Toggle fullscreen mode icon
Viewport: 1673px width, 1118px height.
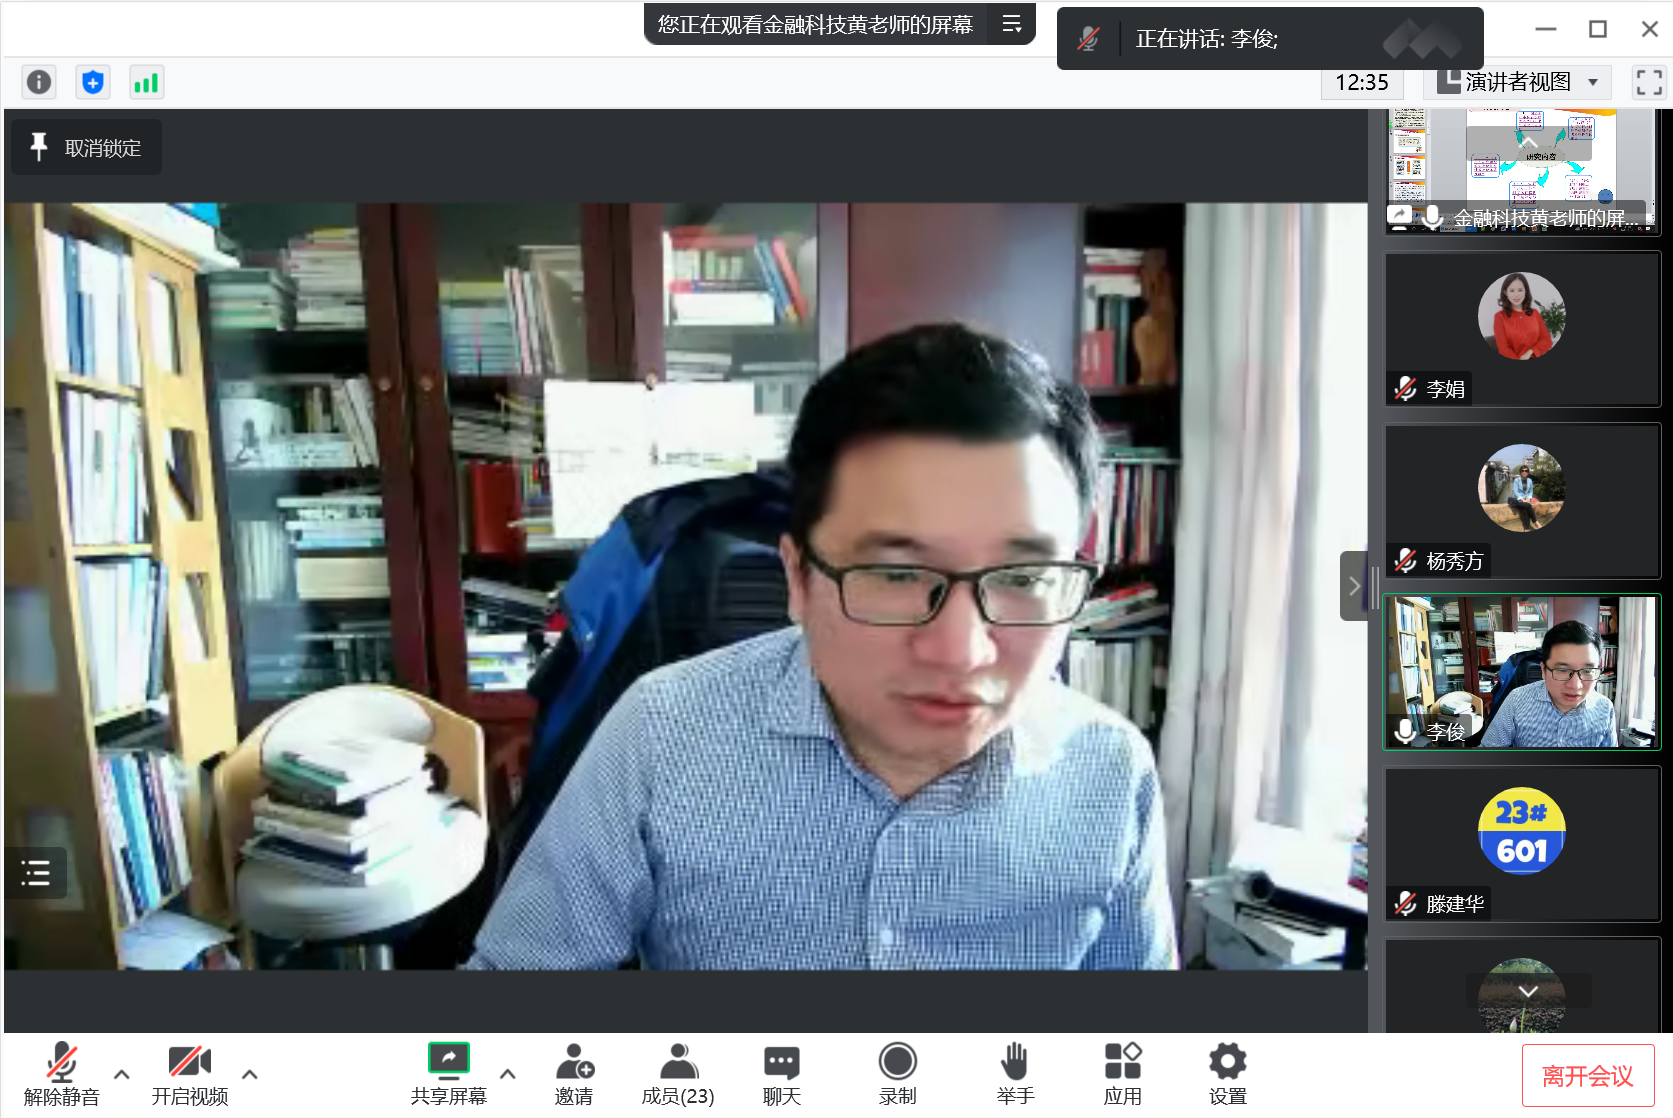1648,82
